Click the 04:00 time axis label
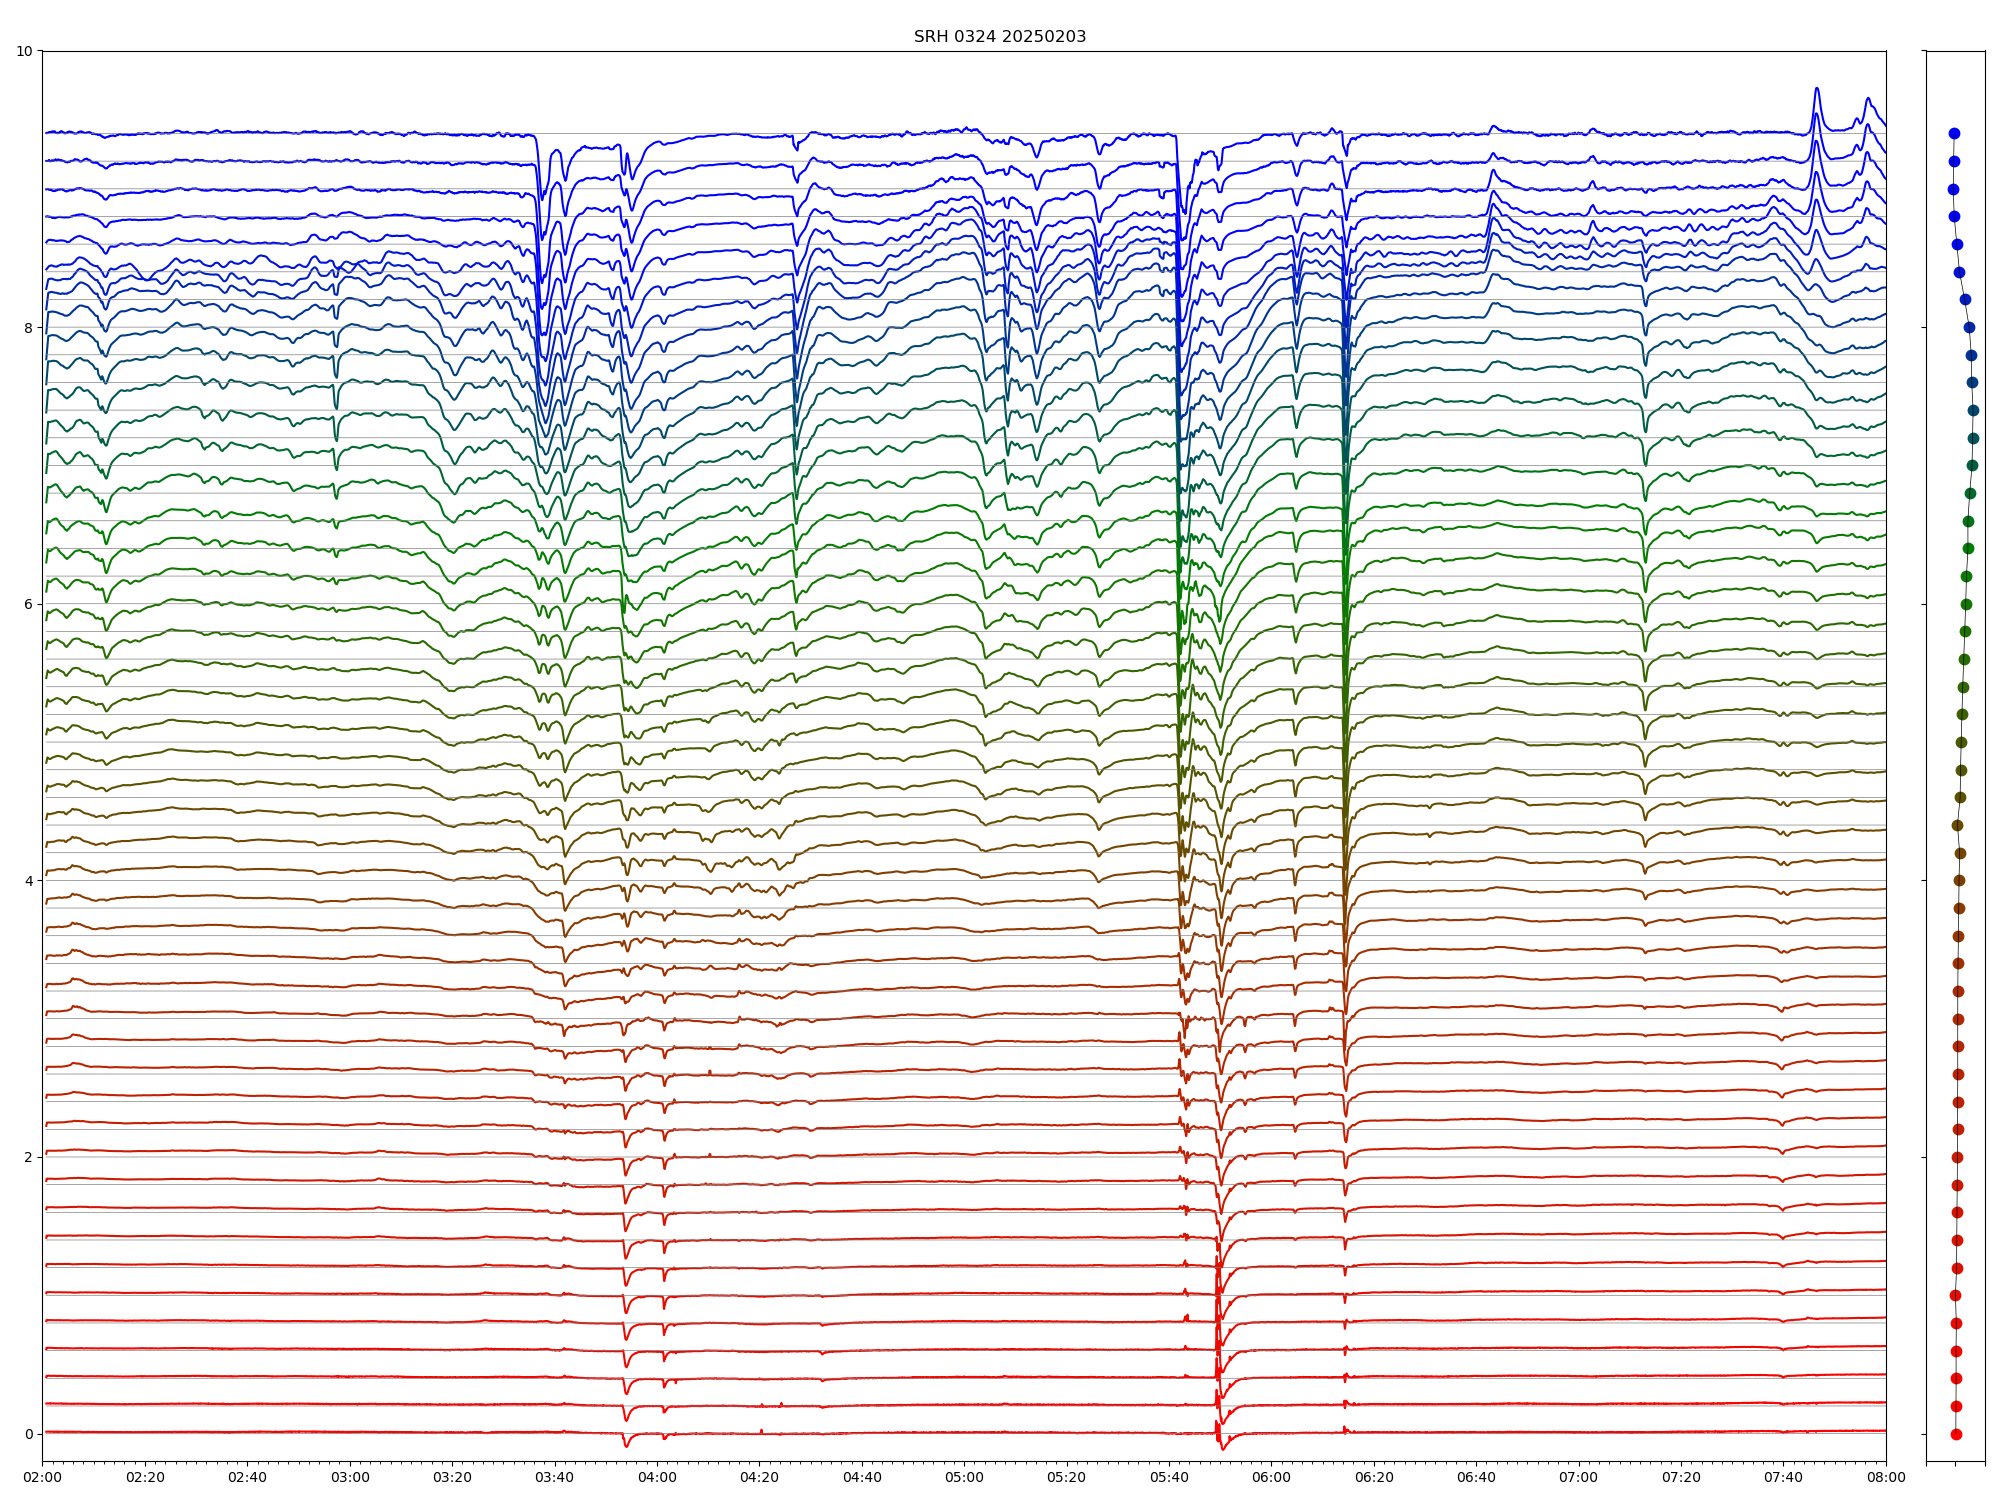The image size is (2000, 1500). coord(657,1477)
